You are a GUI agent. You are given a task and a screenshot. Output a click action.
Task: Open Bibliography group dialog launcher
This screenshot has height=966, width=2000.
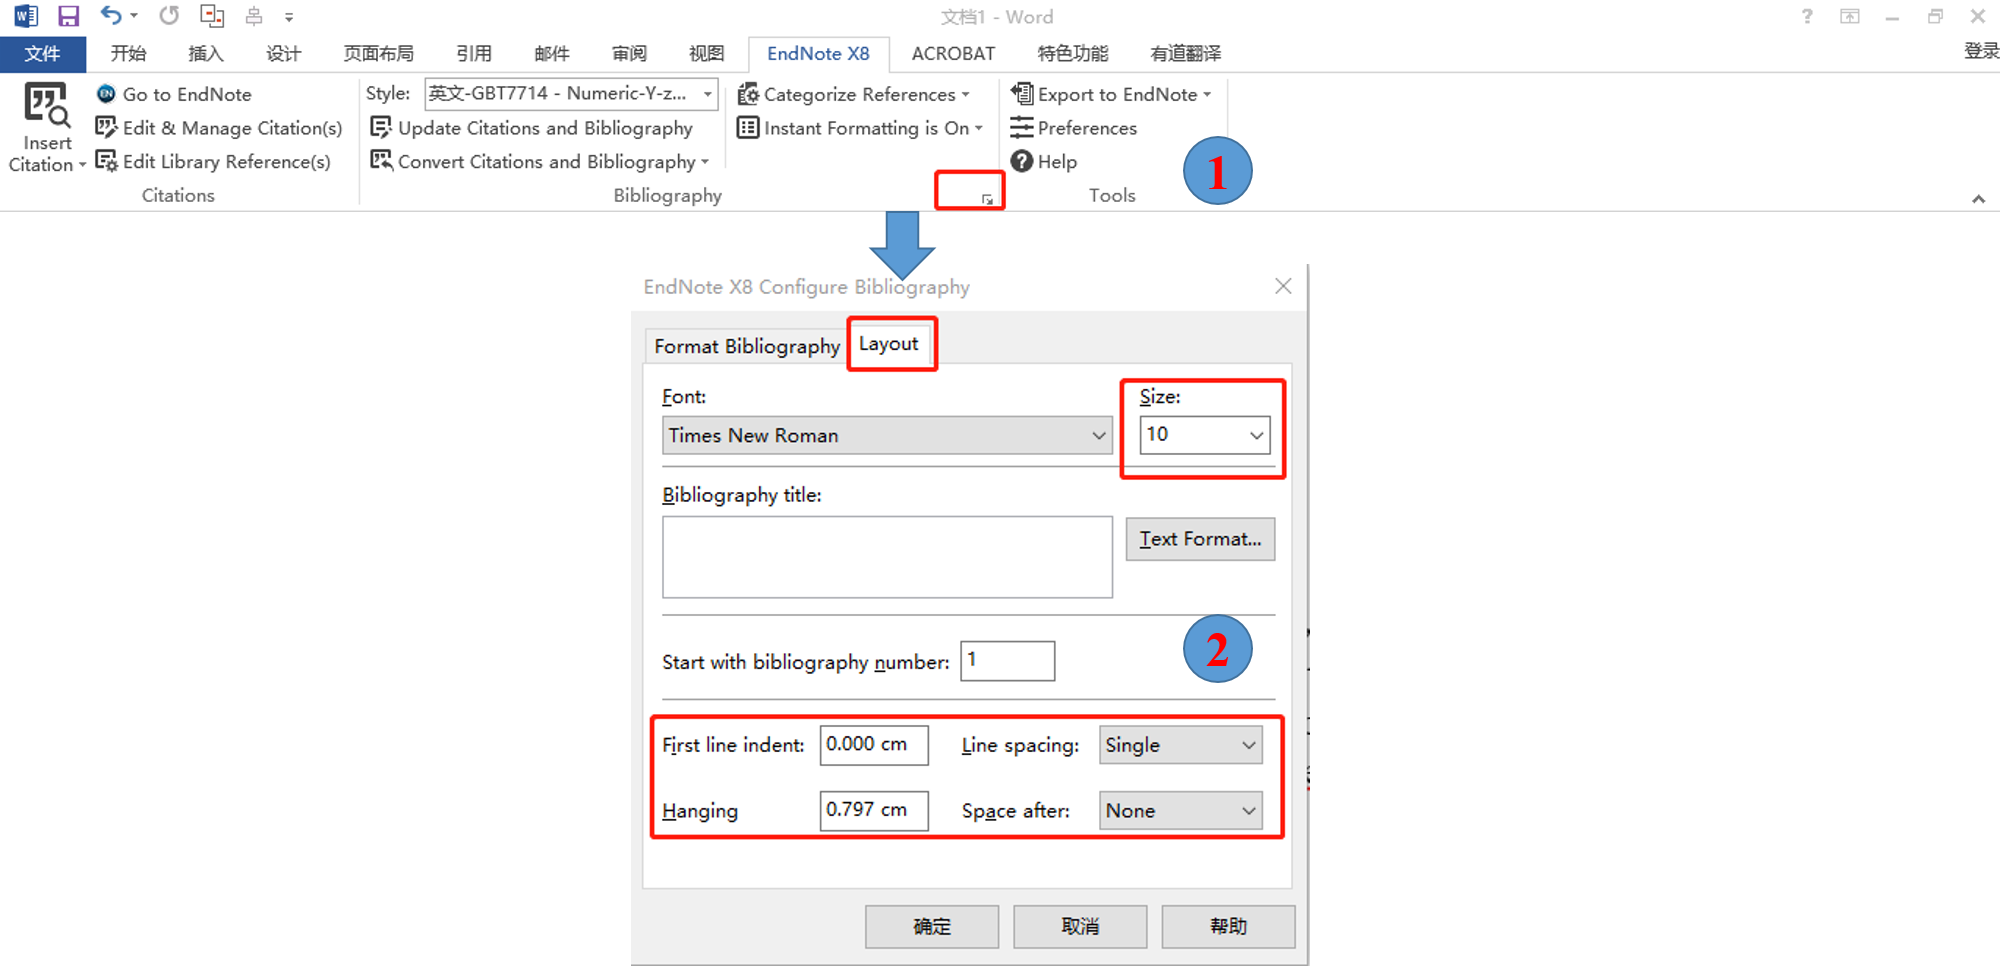point(987,199)
